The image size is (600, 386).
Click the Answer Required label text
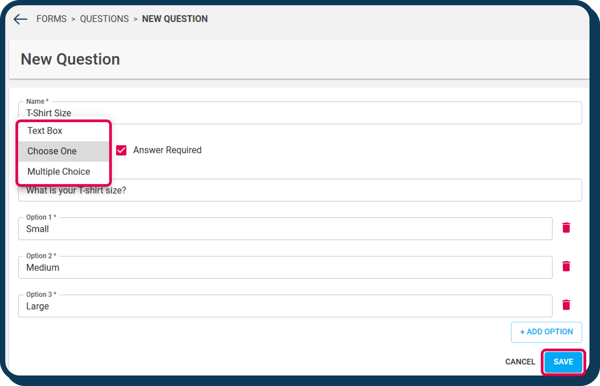(x=167, y=150)
